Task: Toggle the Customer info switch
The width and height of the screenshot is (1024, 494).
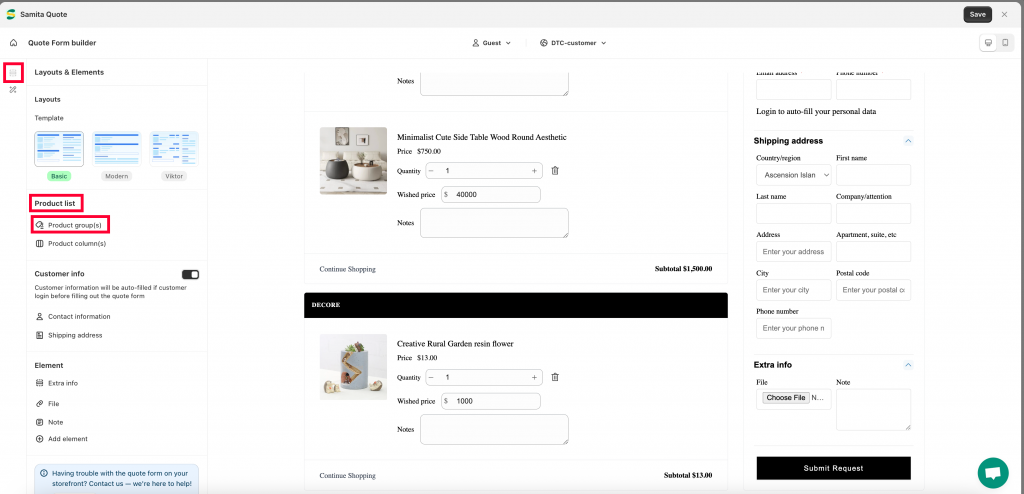Action: [x=190, y=274]
